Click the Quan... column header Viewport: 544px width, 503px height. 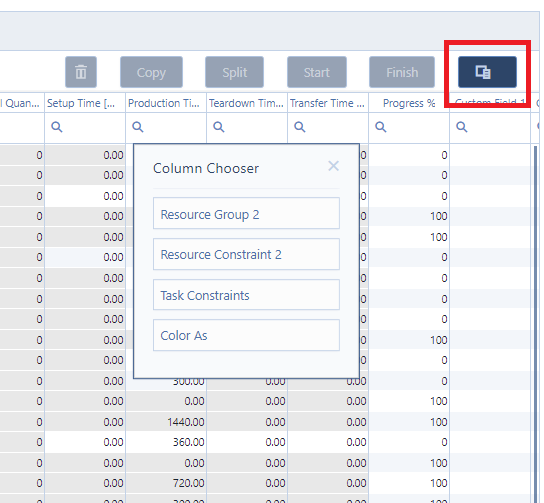[22, 103]
